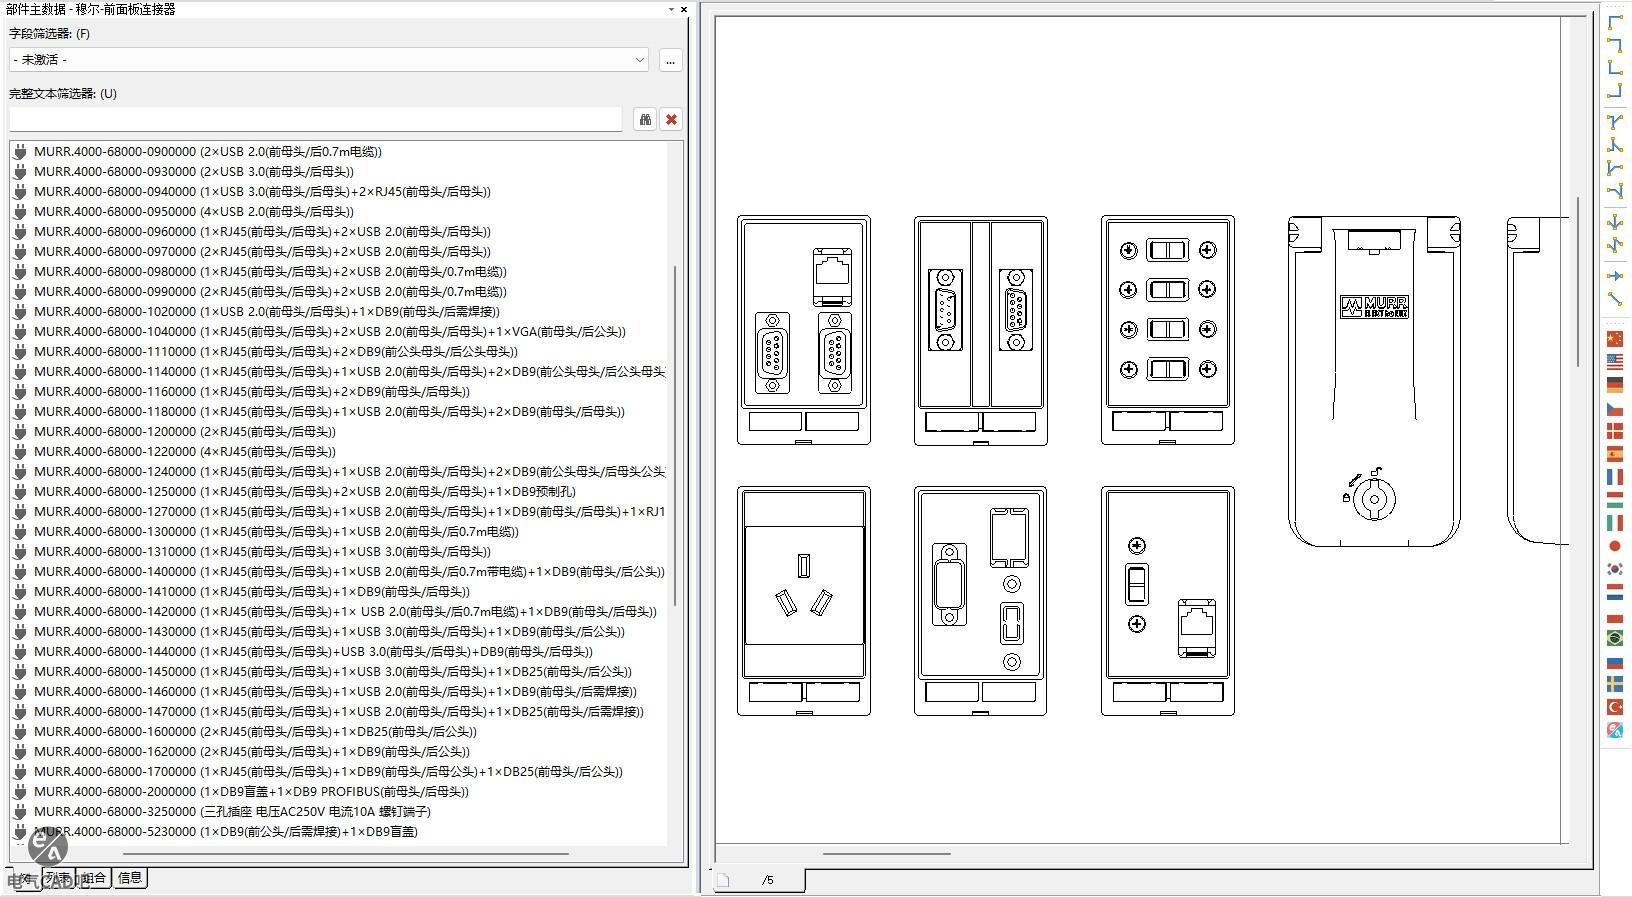This screenshot has width=1632, height=897.
Task: Select part MURR.4000-68000-0900000
Action: 208,152
